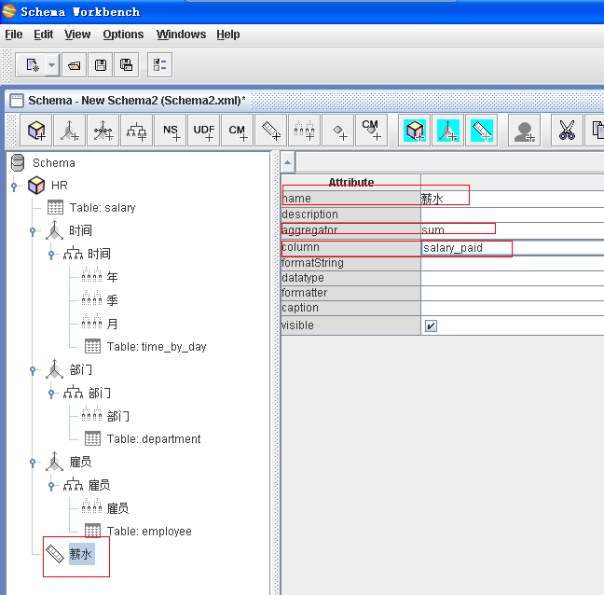The width and height of the screenshot is (604, 595).
Task: Click the Save icon
Action: pos(101,65)
